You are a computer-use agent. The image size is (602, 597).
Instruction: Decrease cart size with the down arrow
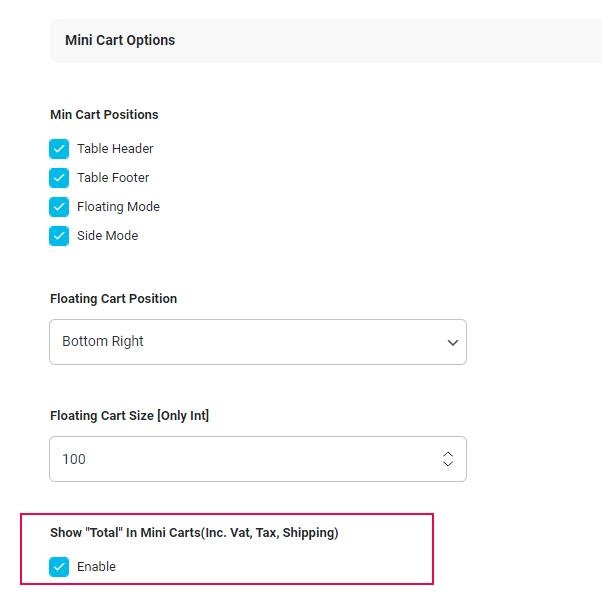pos(448,463)
